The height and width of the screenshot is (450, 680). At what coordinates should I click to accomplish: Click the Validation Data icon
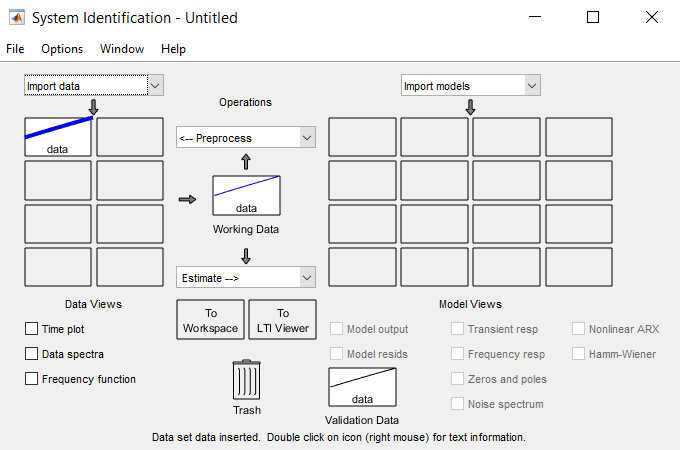(362, 387)
